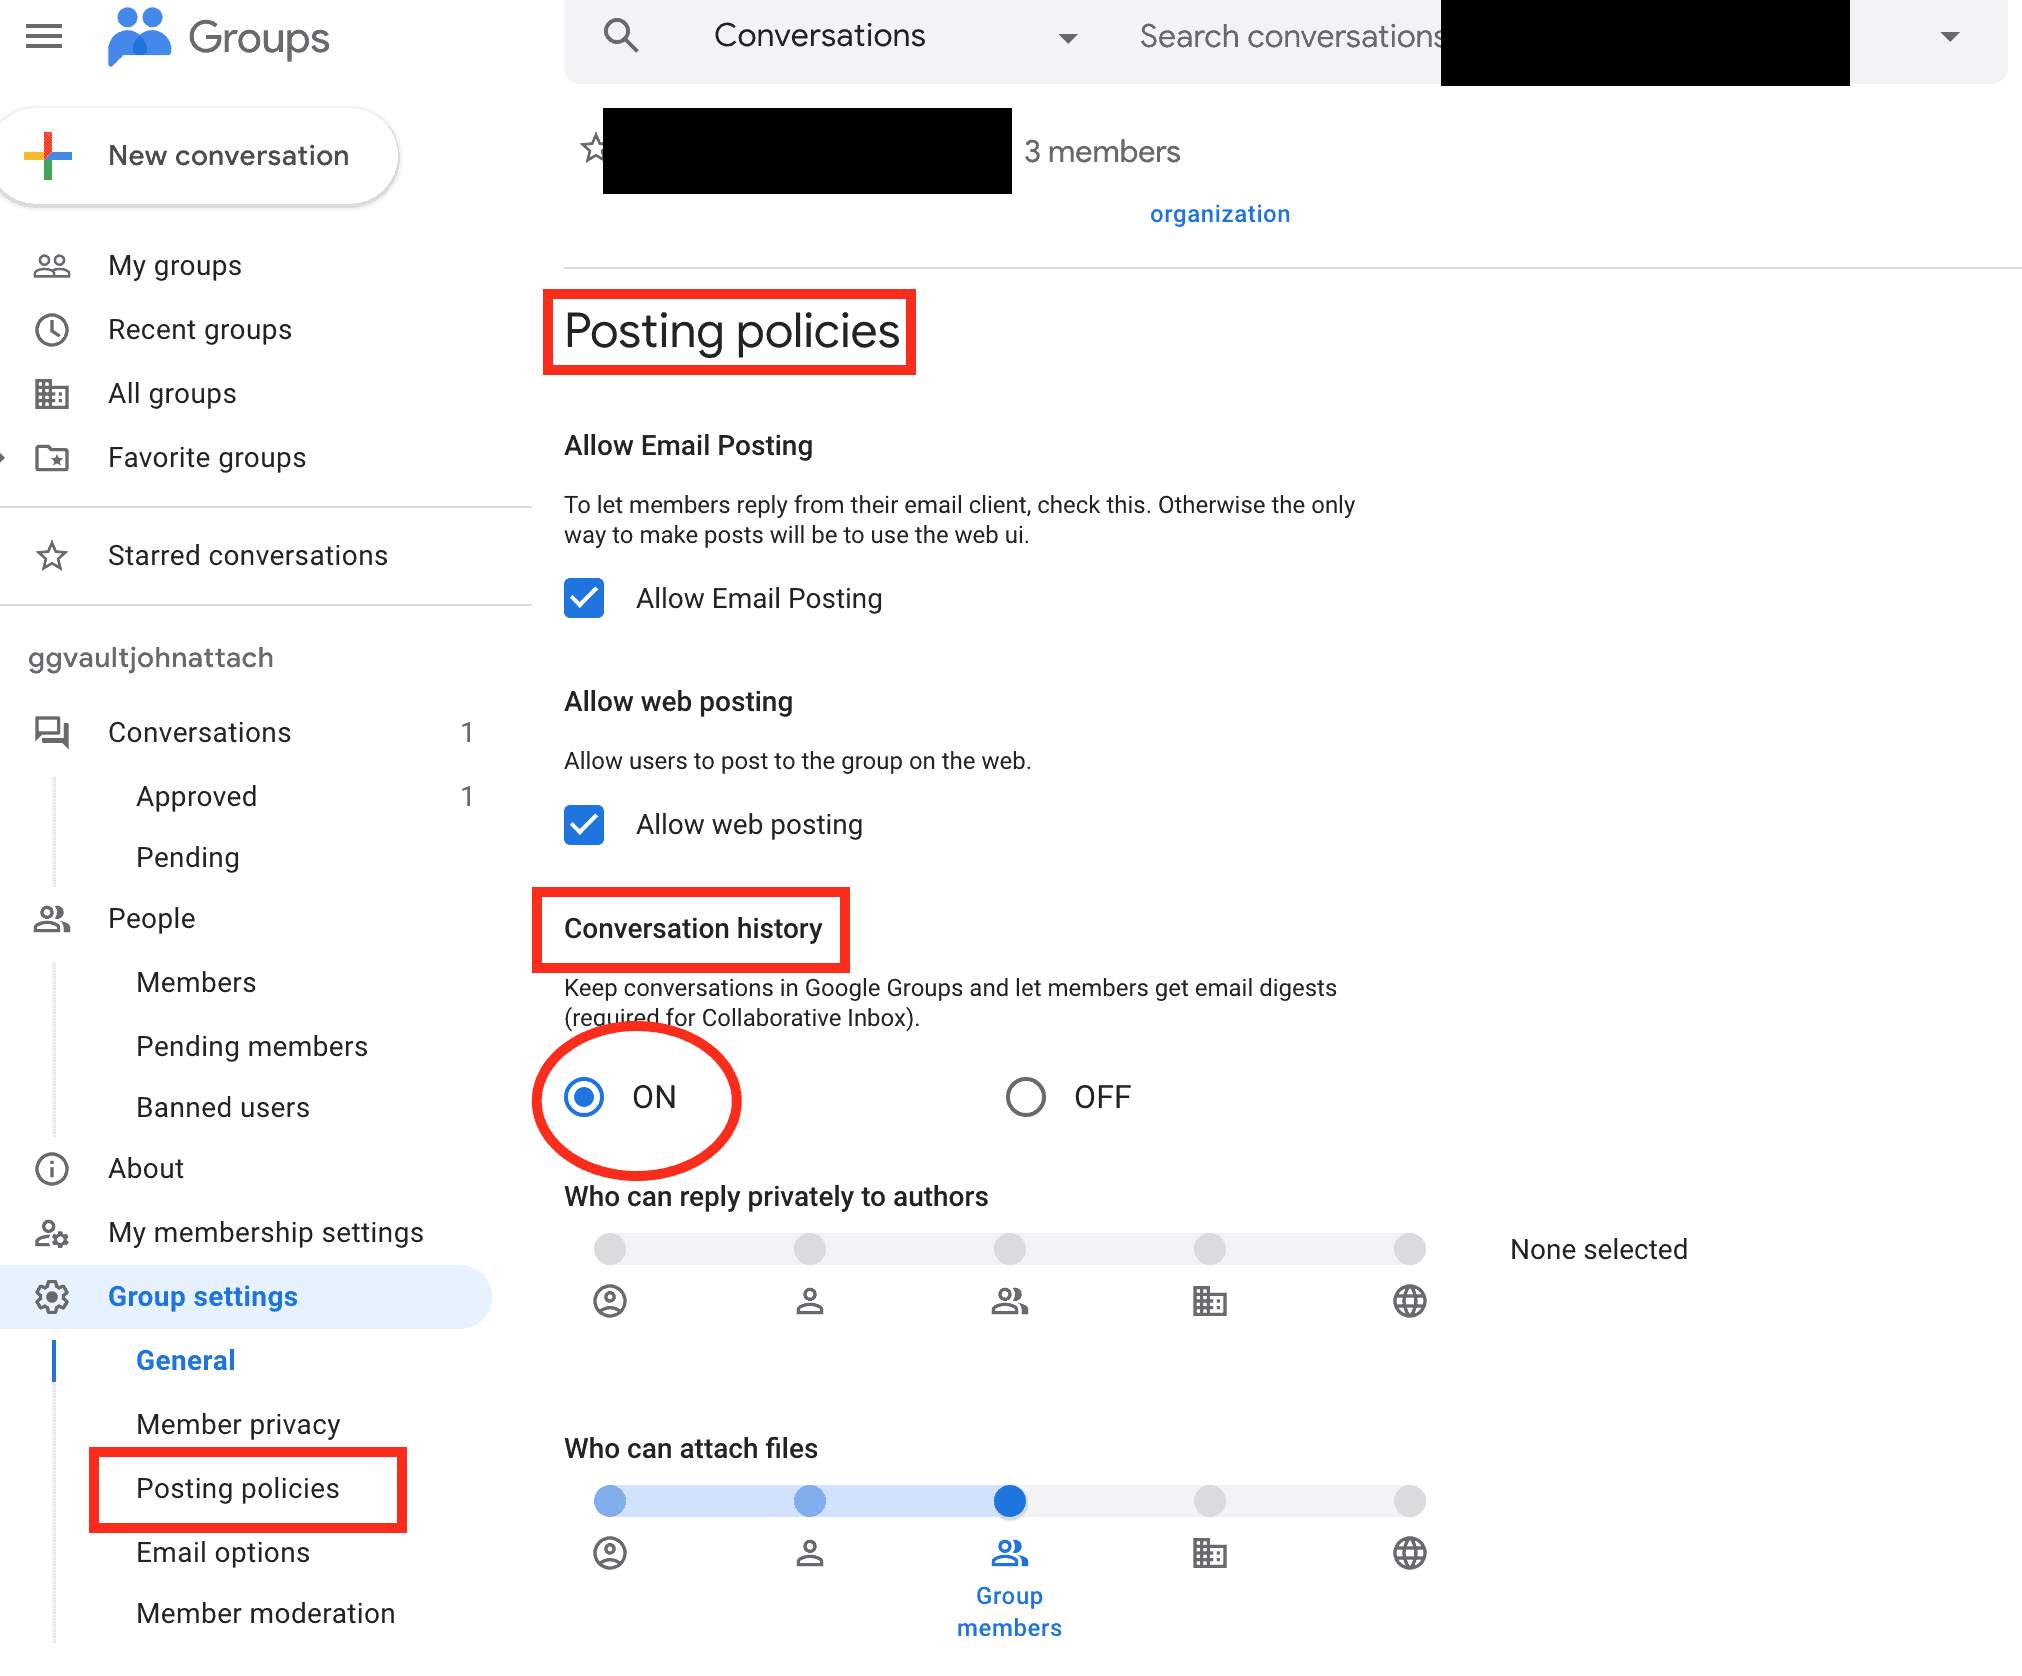Viewport: 2022px width, 1676px height.
Task: Click the My groups people icon
Action: tap(52, 266)
